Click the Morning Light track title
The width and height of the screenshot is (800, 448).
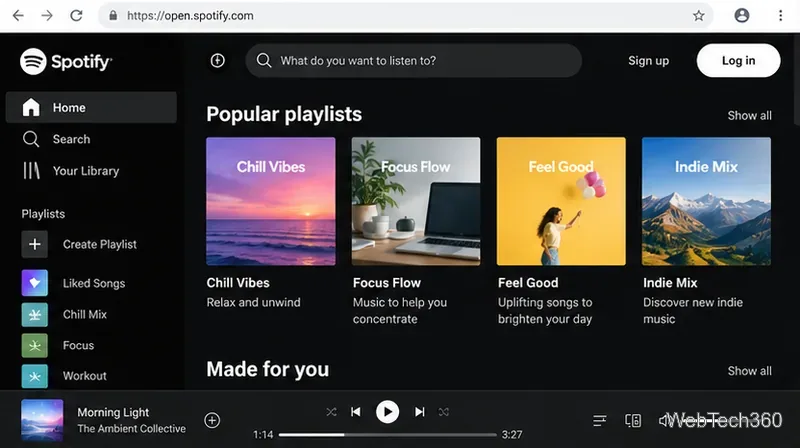click(x=113, y=412)
